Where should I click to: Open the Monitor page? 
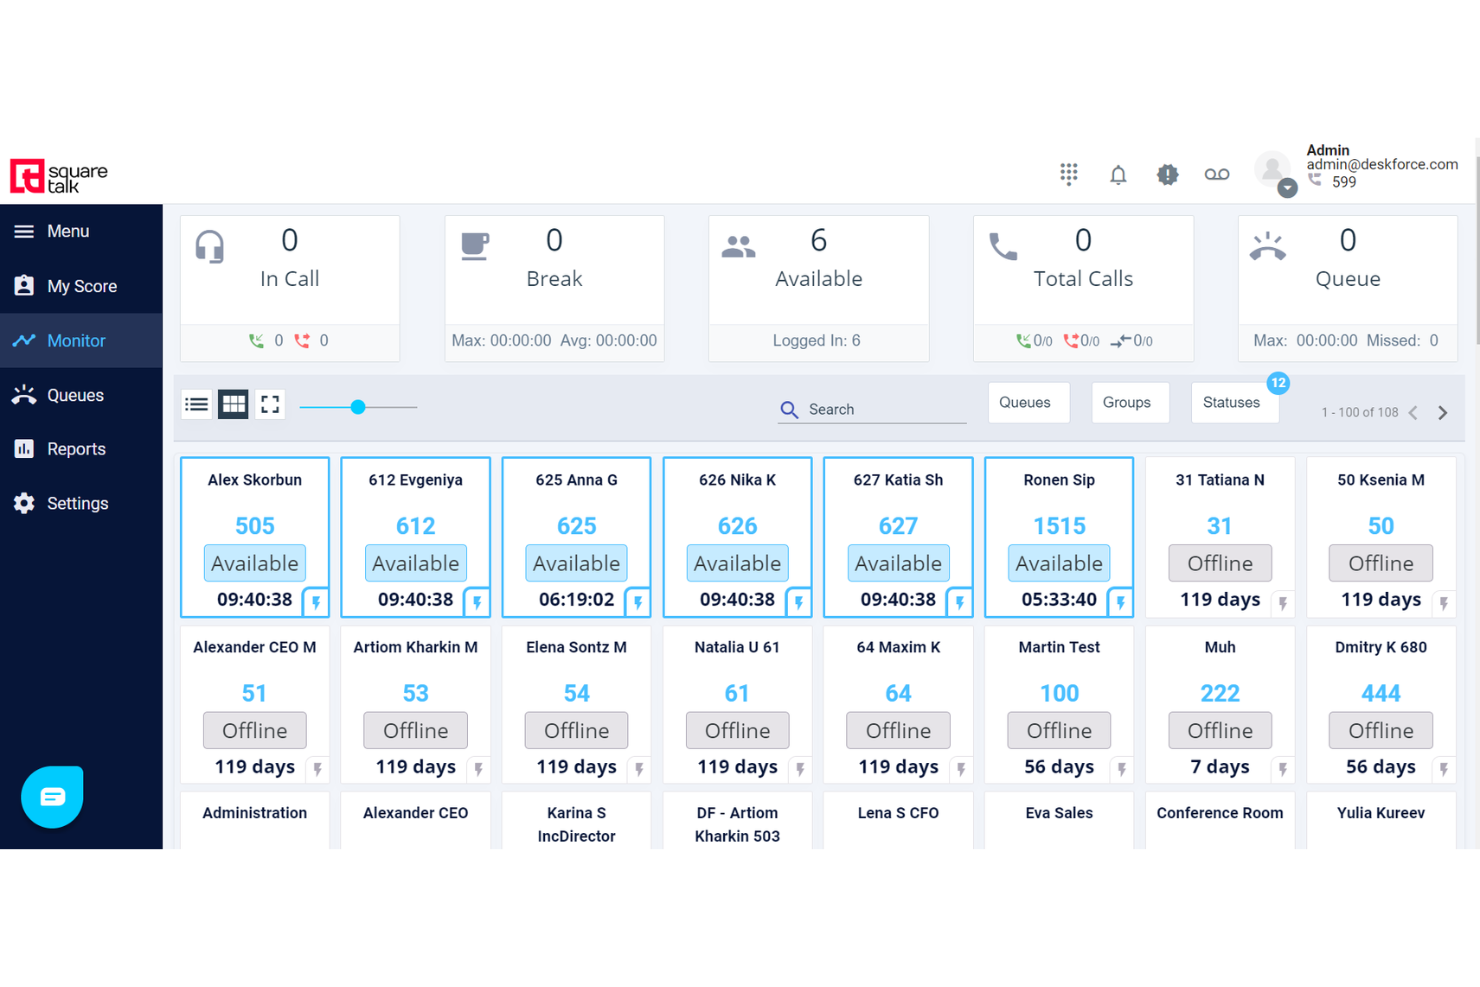81,341
